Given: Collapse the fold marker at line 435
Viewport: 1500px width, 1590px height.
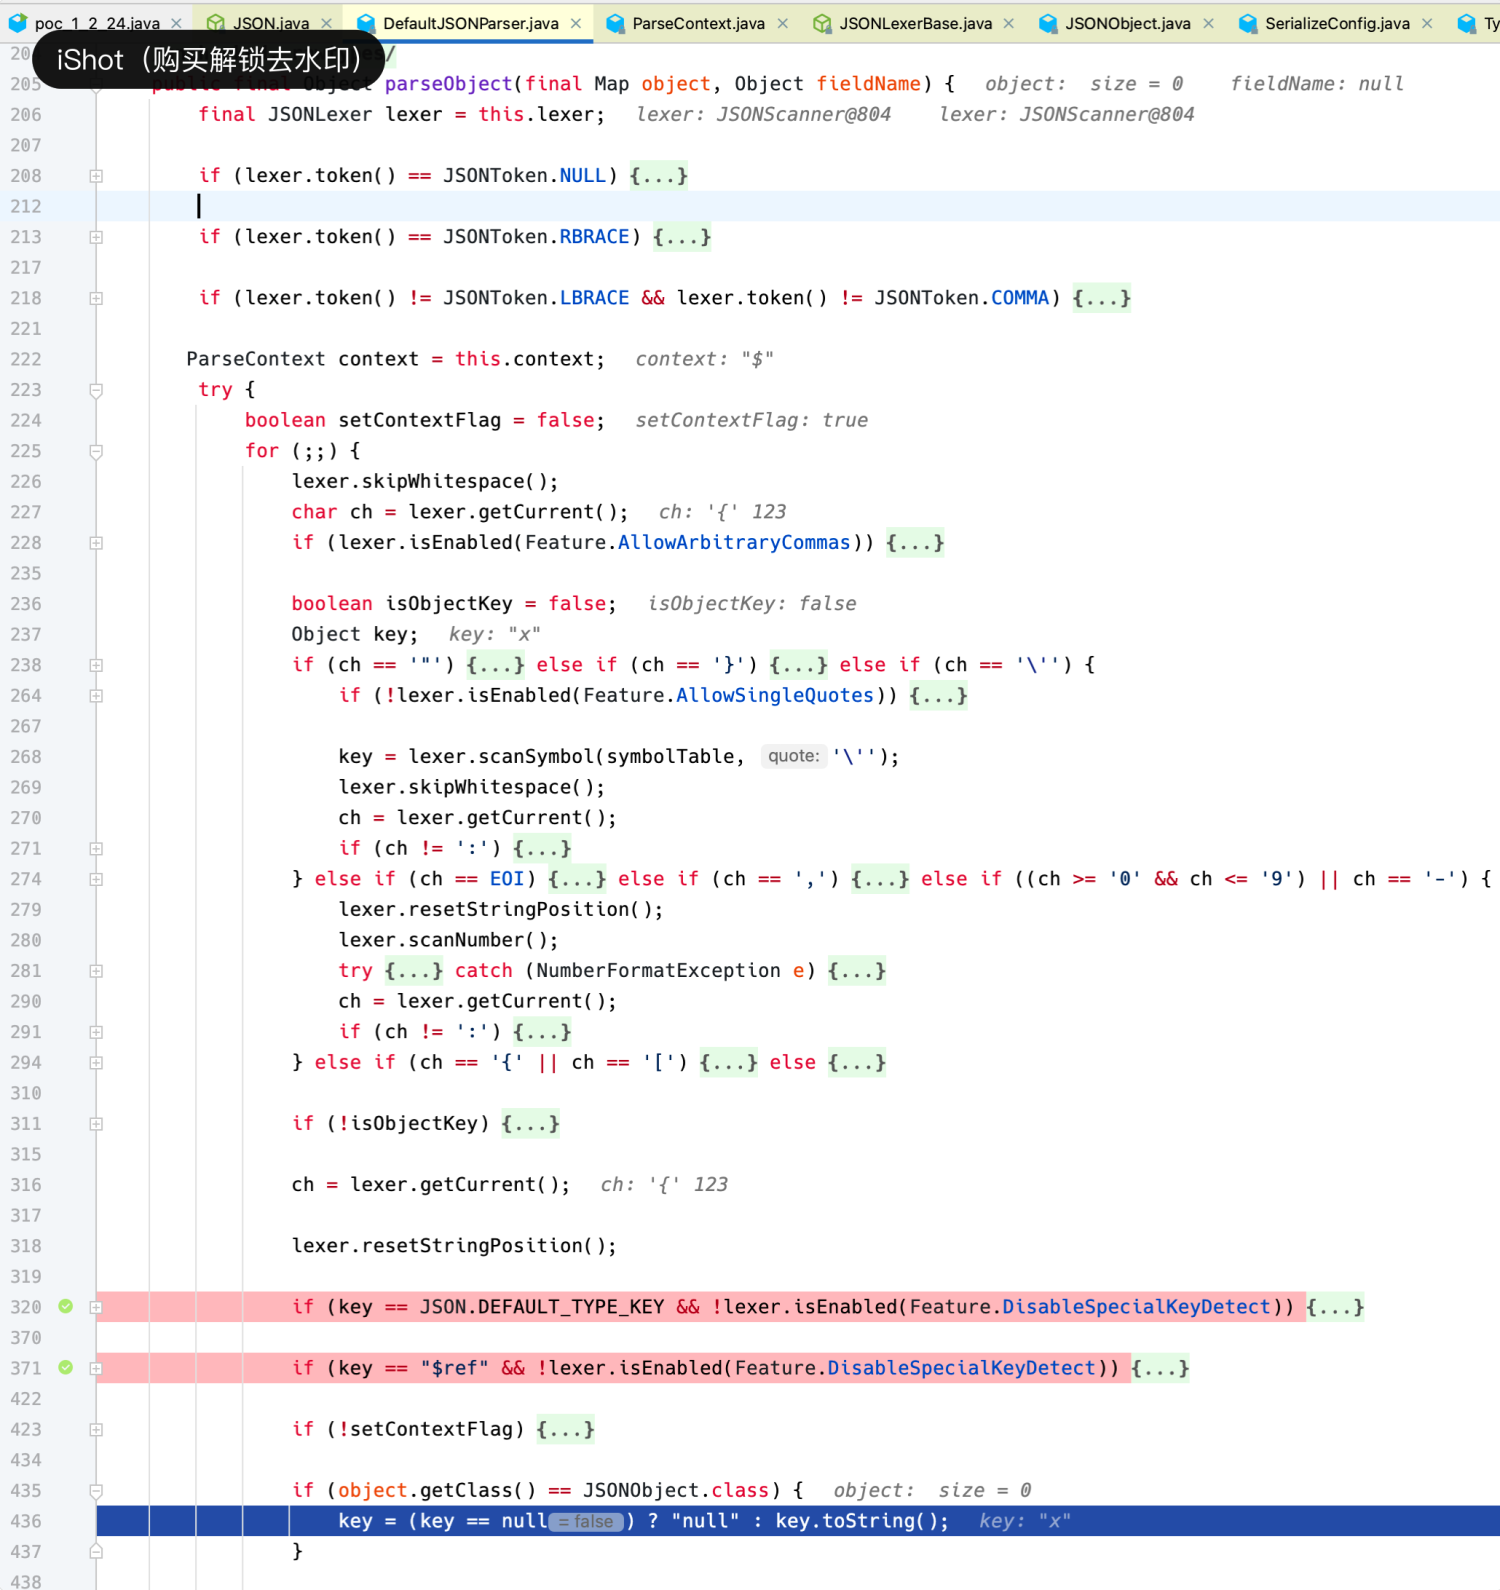Looking at the screenshot, I should [x=96, y=1490].
